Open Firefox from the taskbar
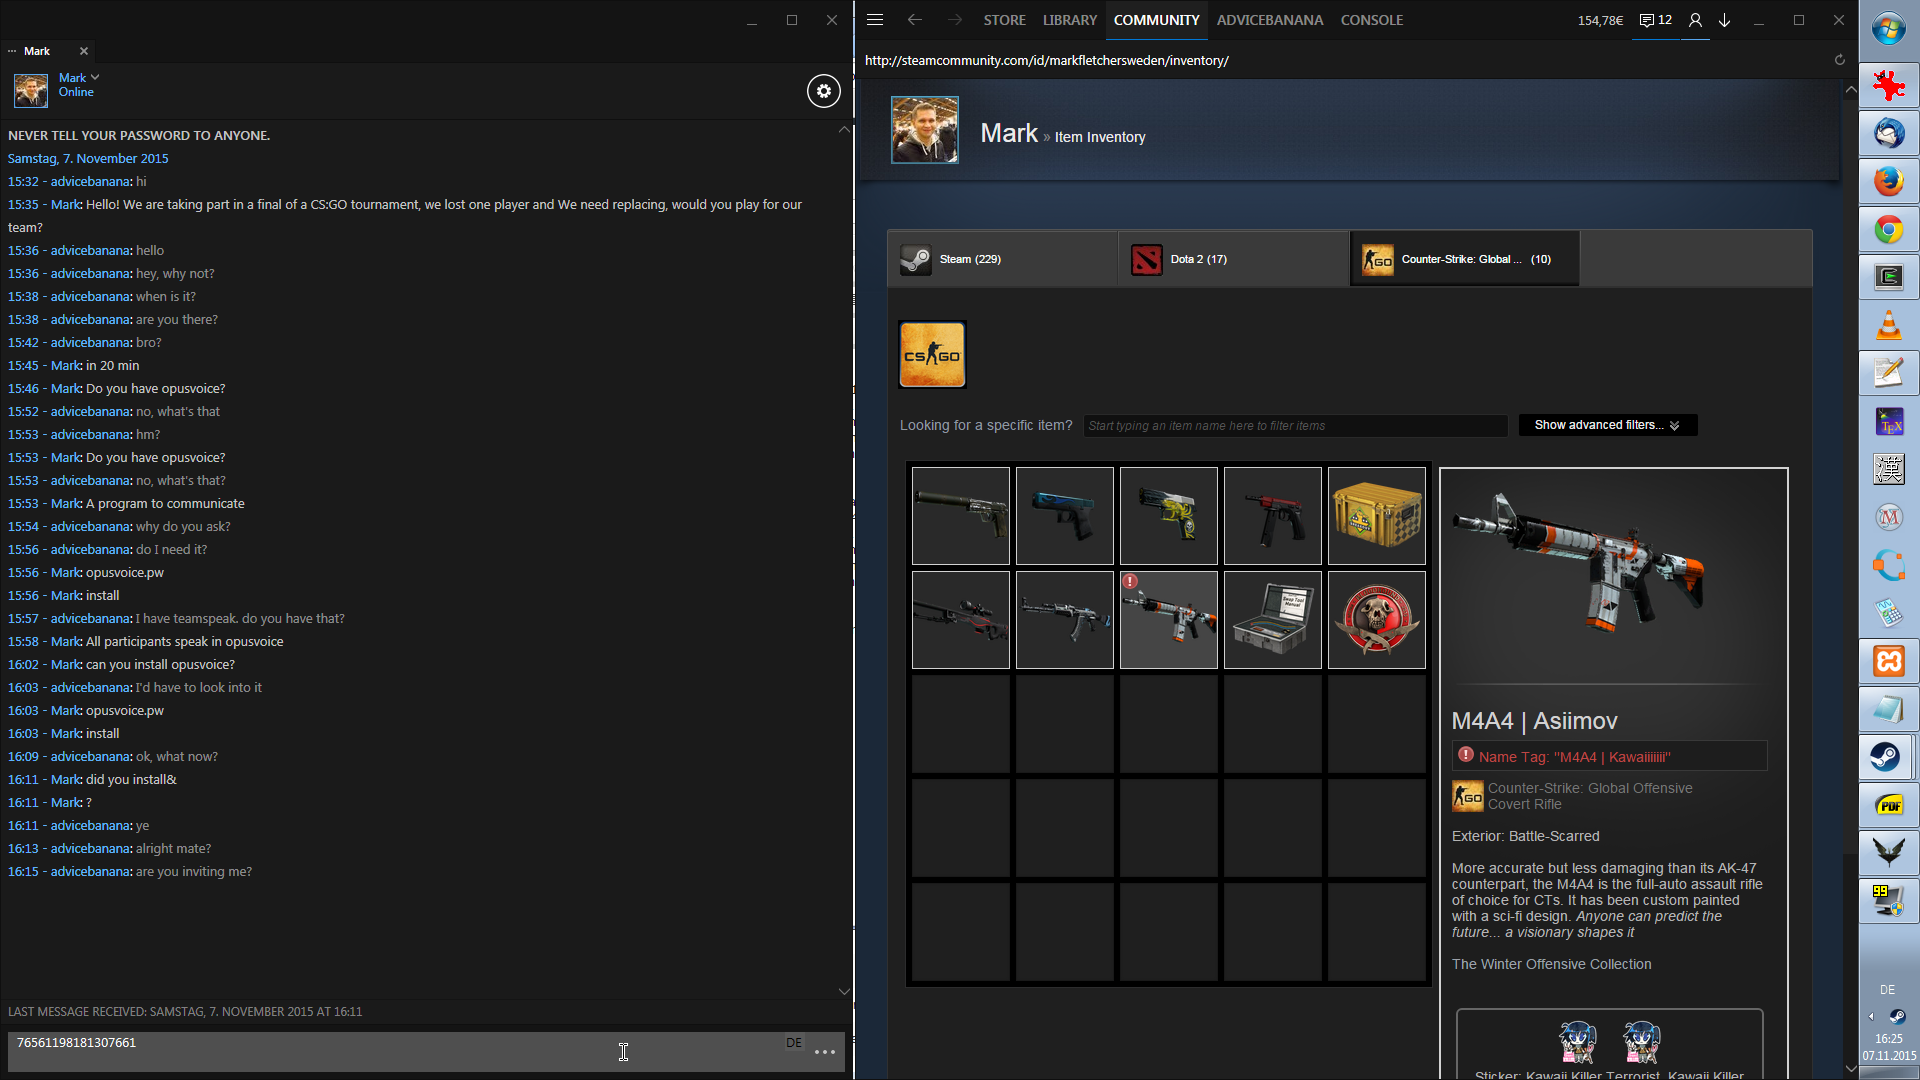Image resolution: width=1920 pixels, height=1080 pixels. [1888, 182]
